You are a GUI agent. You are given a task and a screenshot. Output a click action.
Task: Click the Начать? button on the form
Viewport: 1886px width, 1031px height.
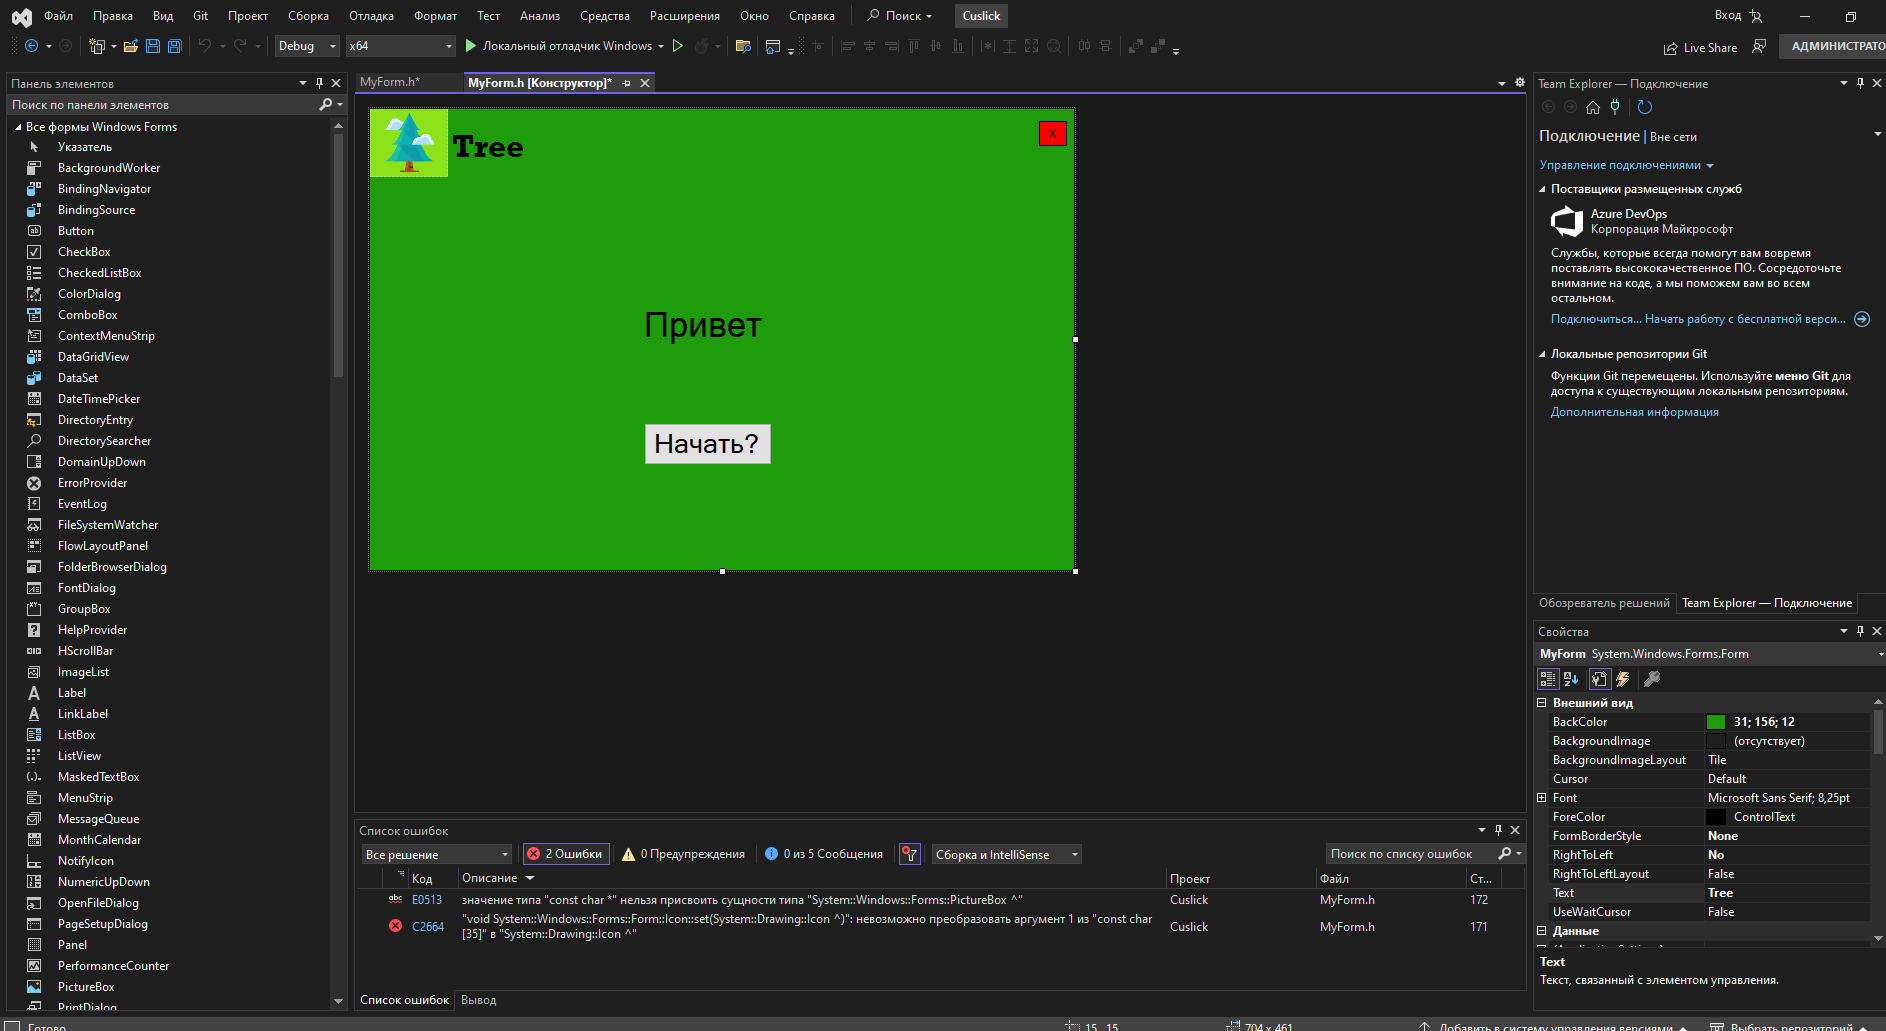(x=707, y=443)
